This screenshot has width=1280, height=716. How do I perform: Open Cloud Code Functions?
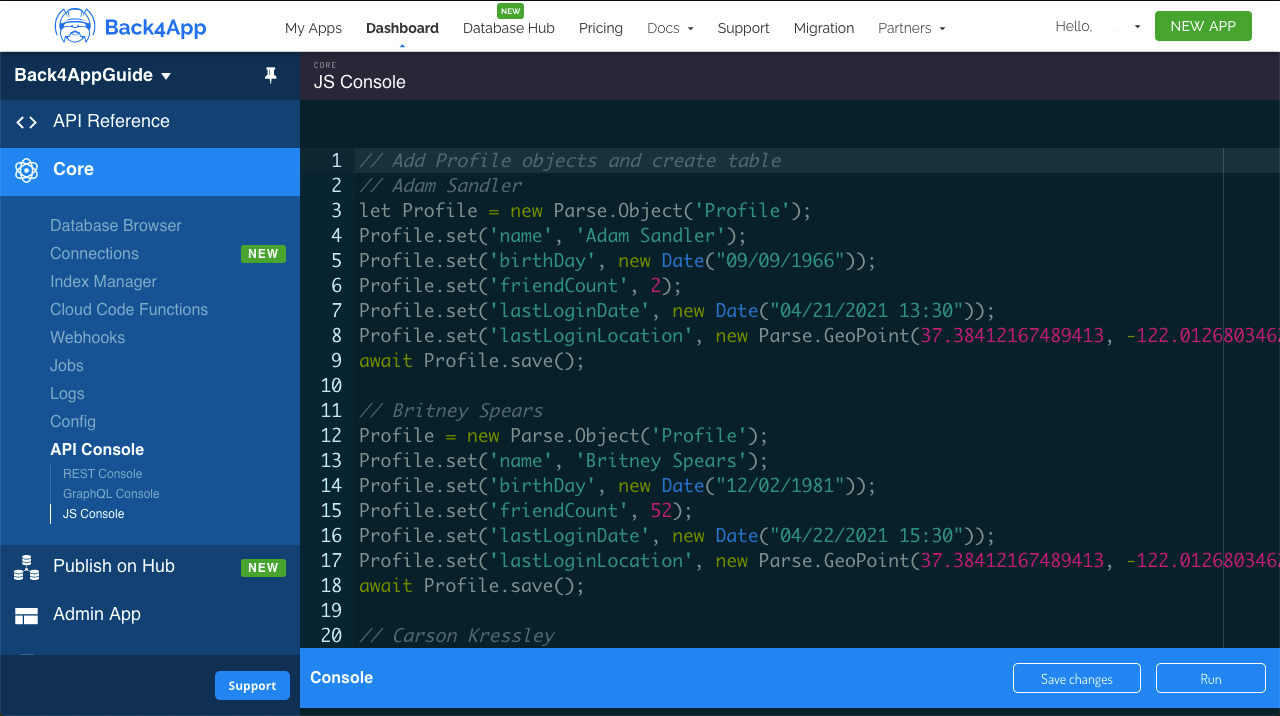click(x=129, y=310)
